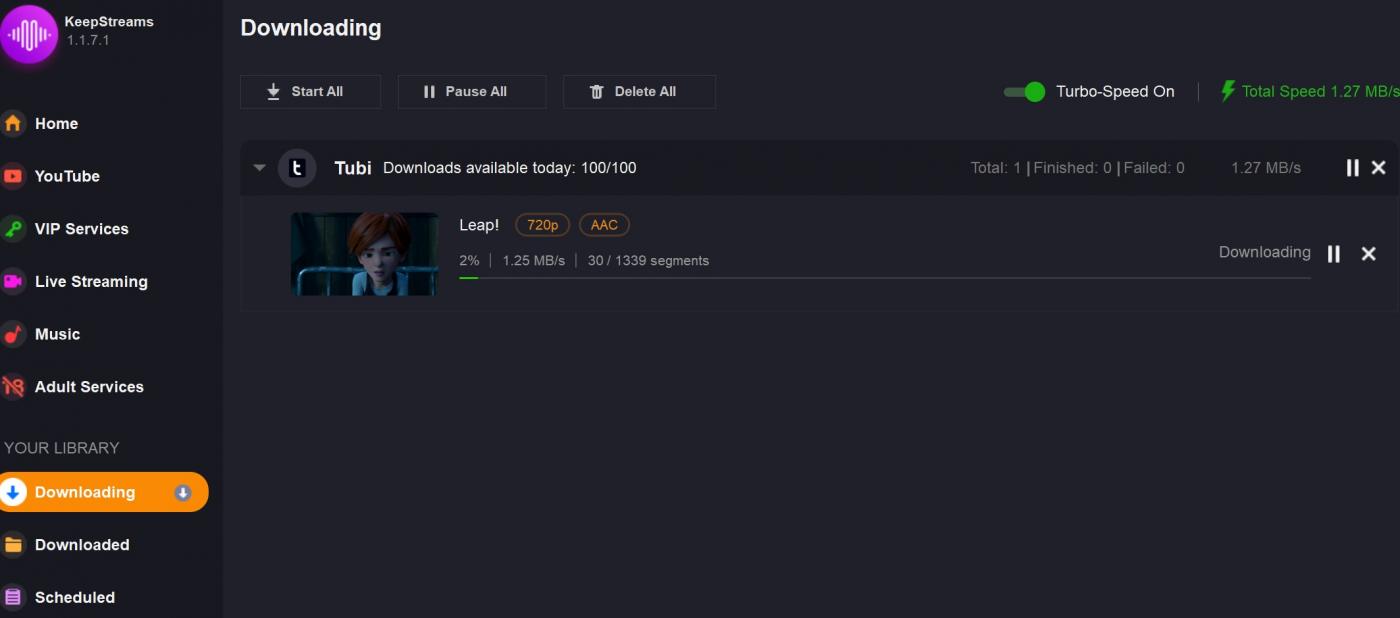Click the Leap! title text

click(x=479, y=225)
